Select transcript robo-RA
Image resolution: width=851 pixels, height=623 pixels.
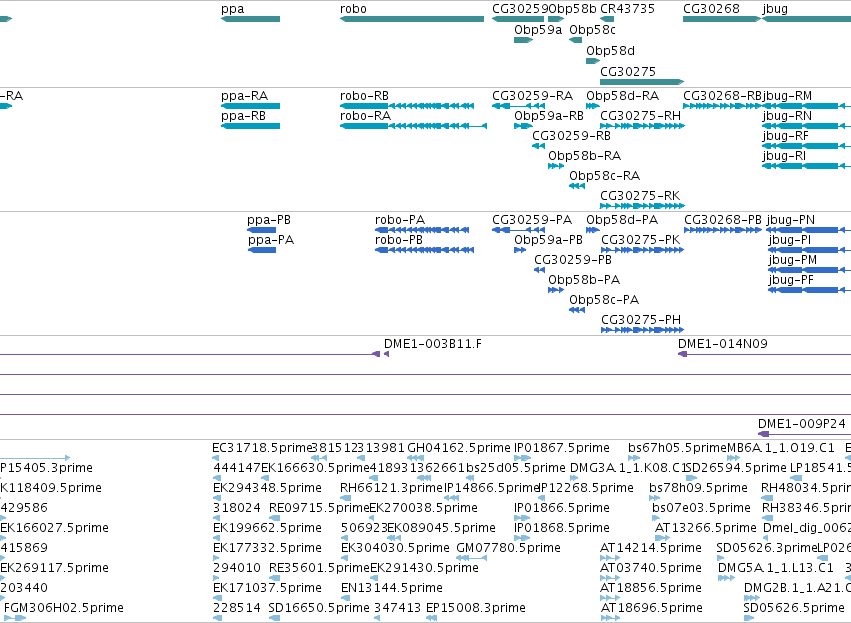(414, 126)
